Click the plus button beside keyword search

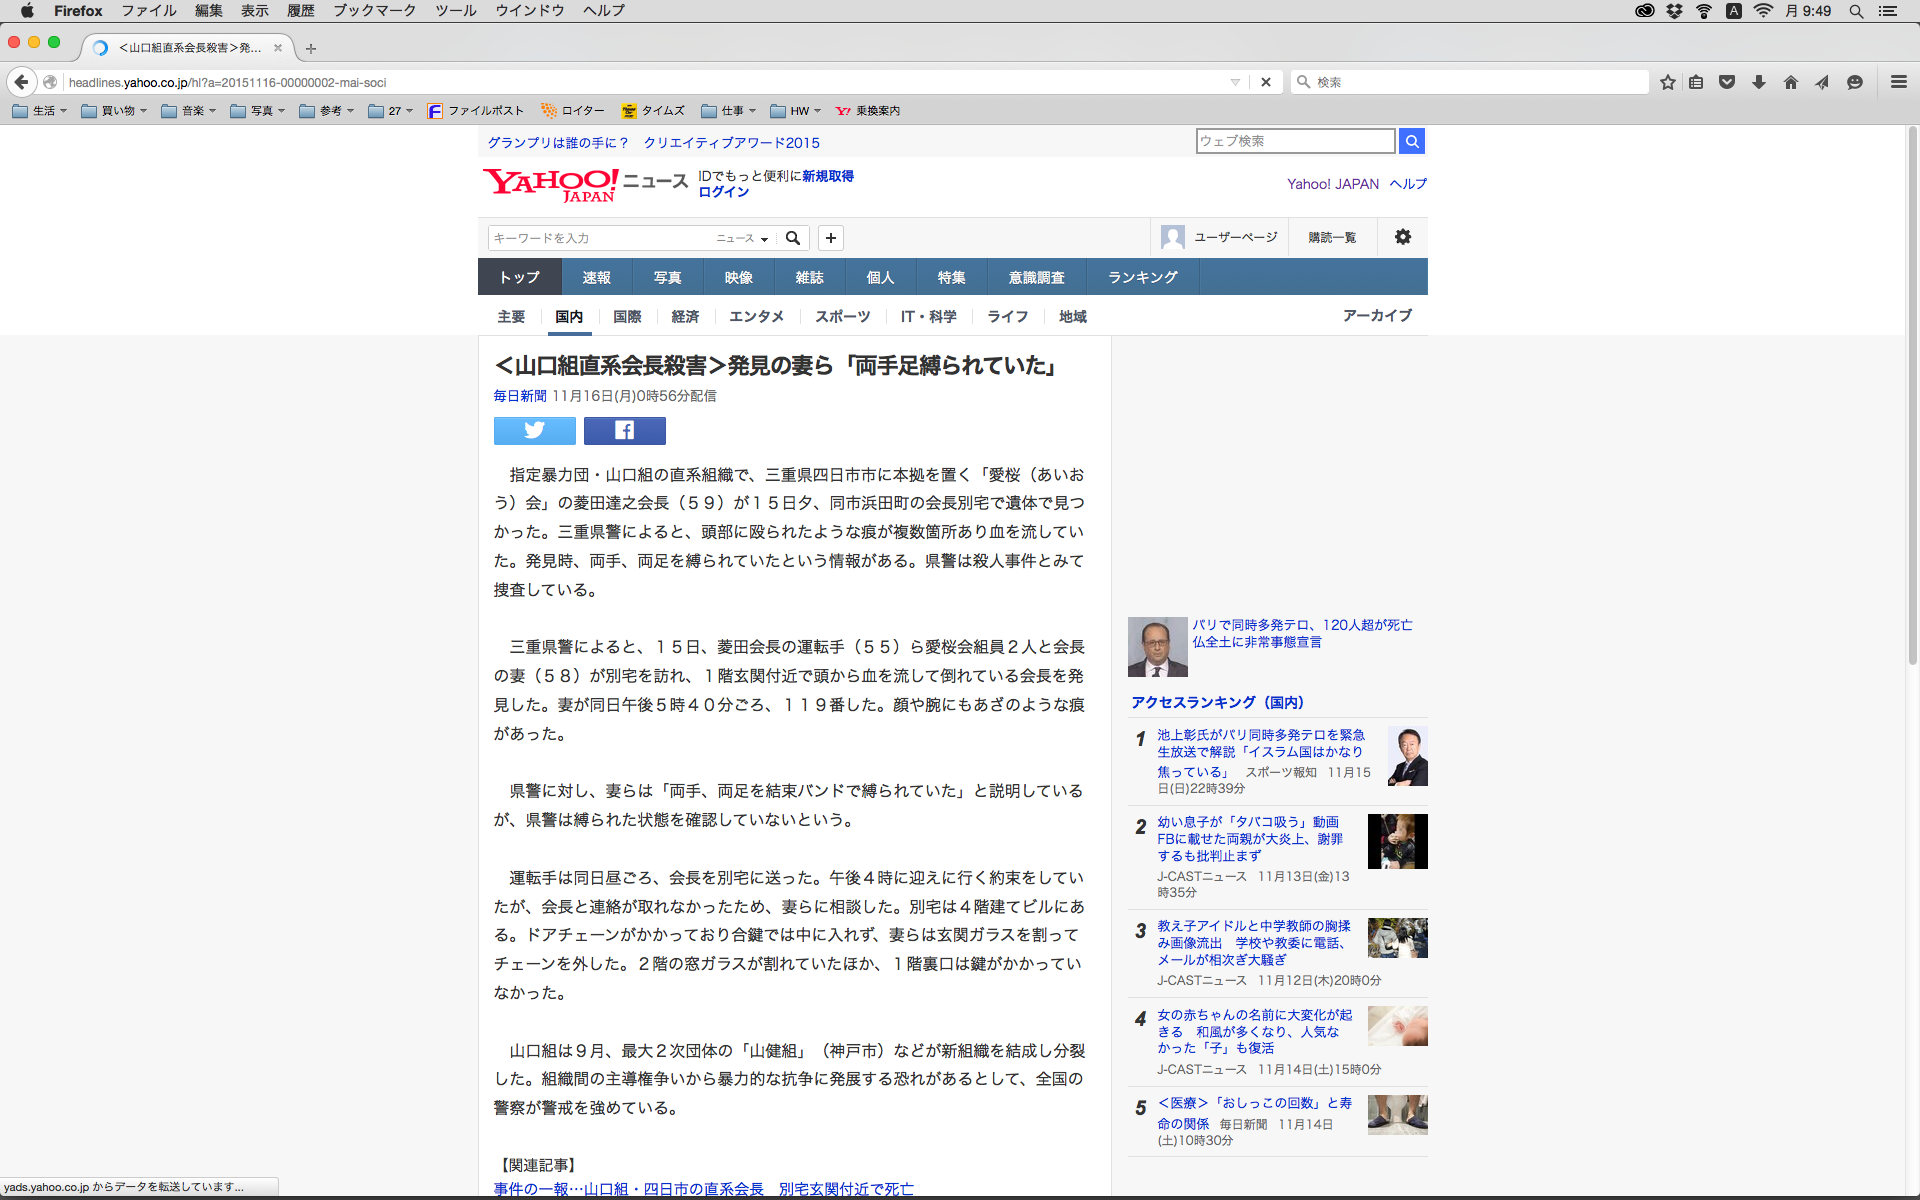pos(830,238)
